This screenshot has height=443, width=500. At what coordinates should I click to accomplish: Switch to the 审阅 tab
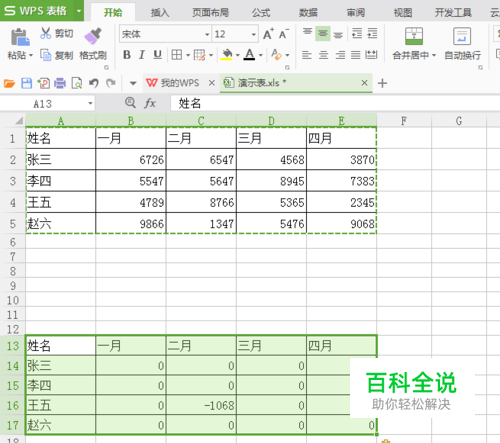pos(356,13)
